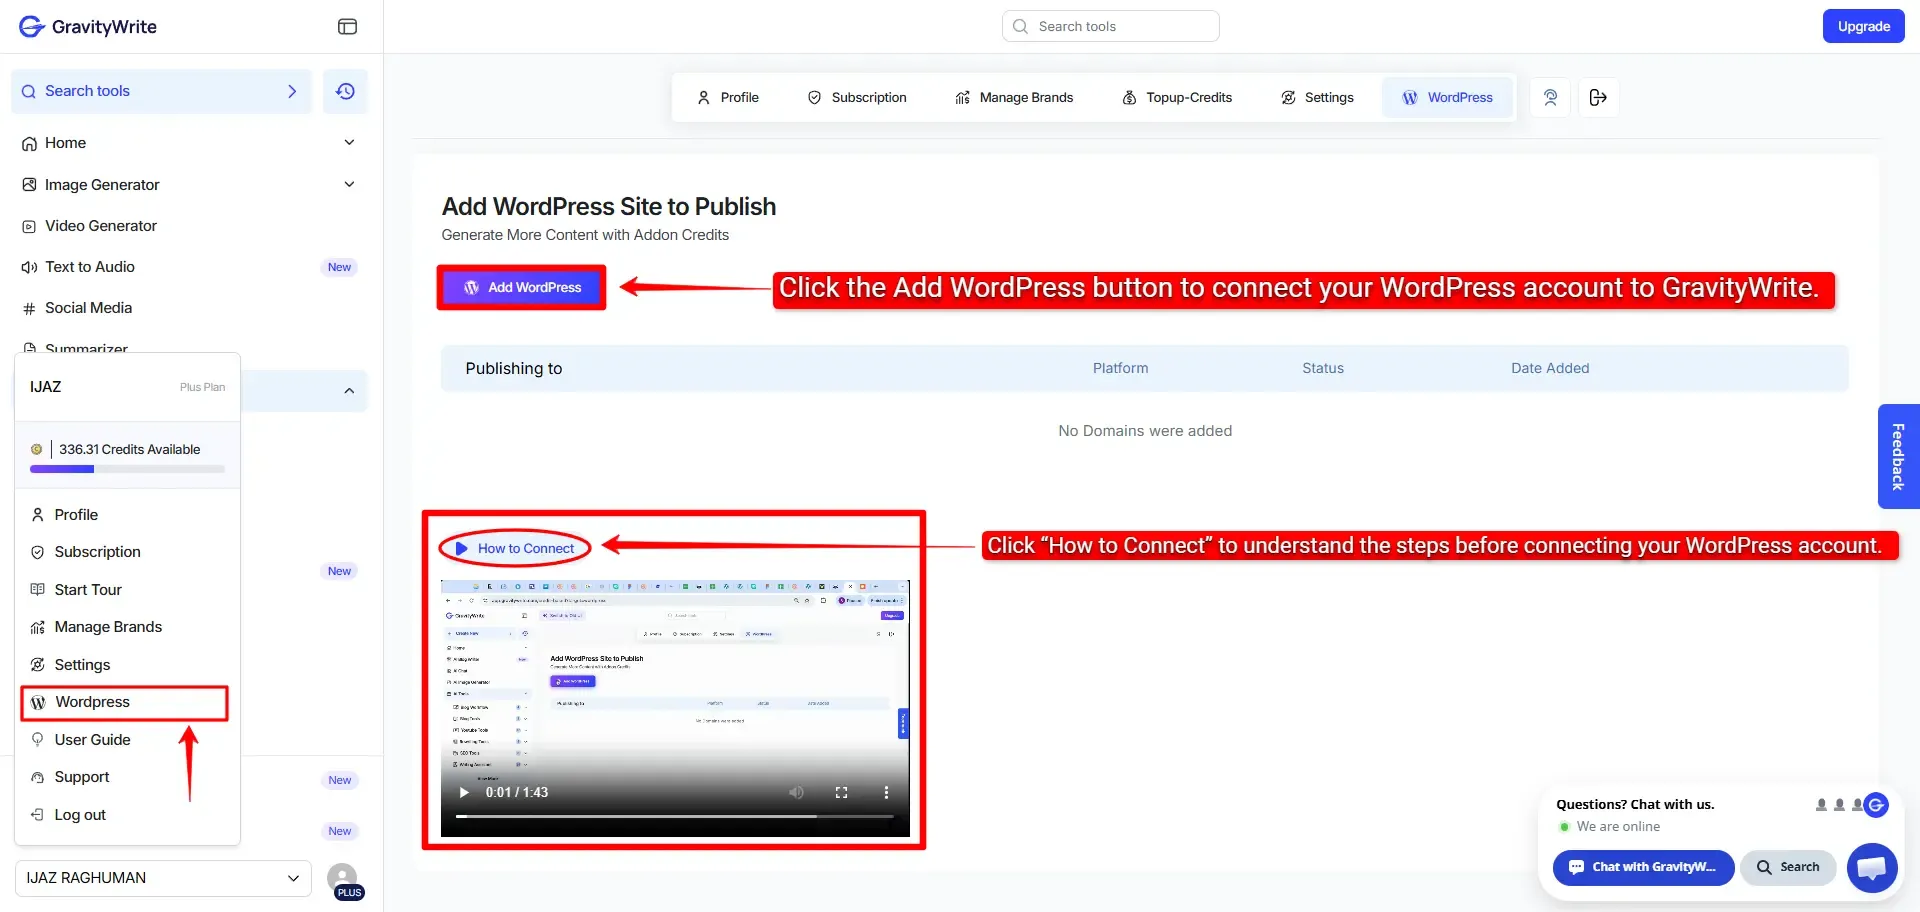
Task: Switch to the Topup-Credits tab
Action: [1177, 97]
